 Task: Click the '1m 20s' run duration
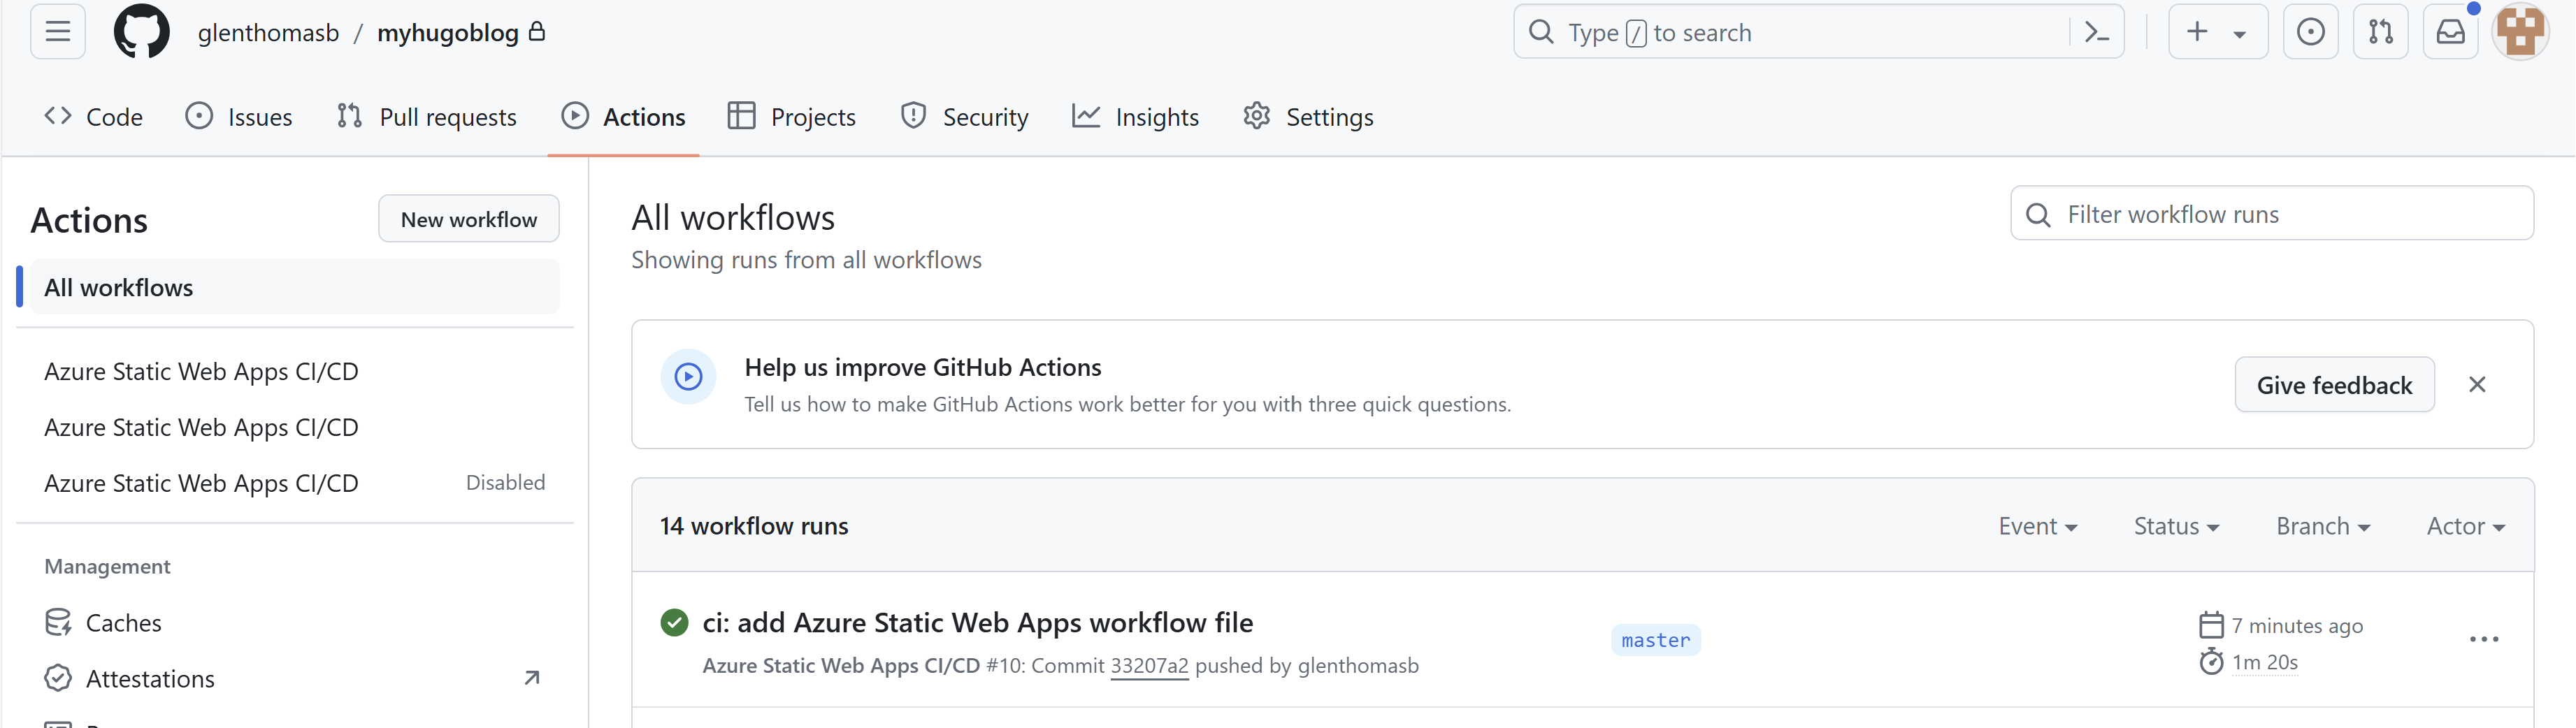pyautogui.click(x=2265, y=662)
